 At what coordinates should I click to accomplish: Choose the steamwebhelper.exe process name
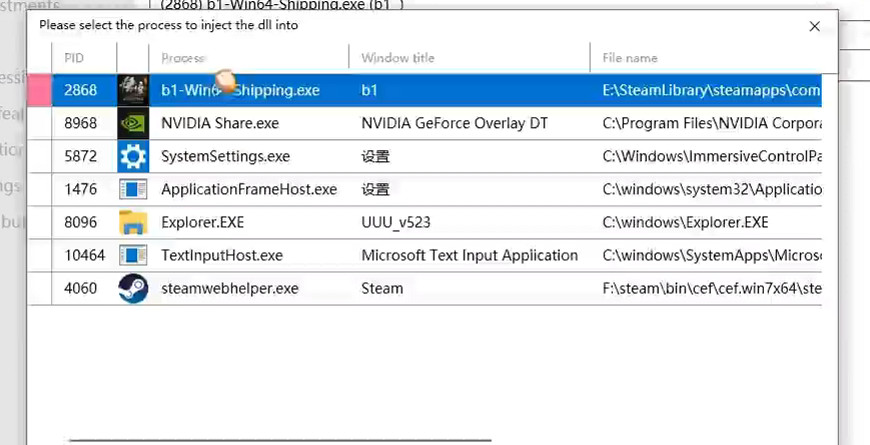229,288
